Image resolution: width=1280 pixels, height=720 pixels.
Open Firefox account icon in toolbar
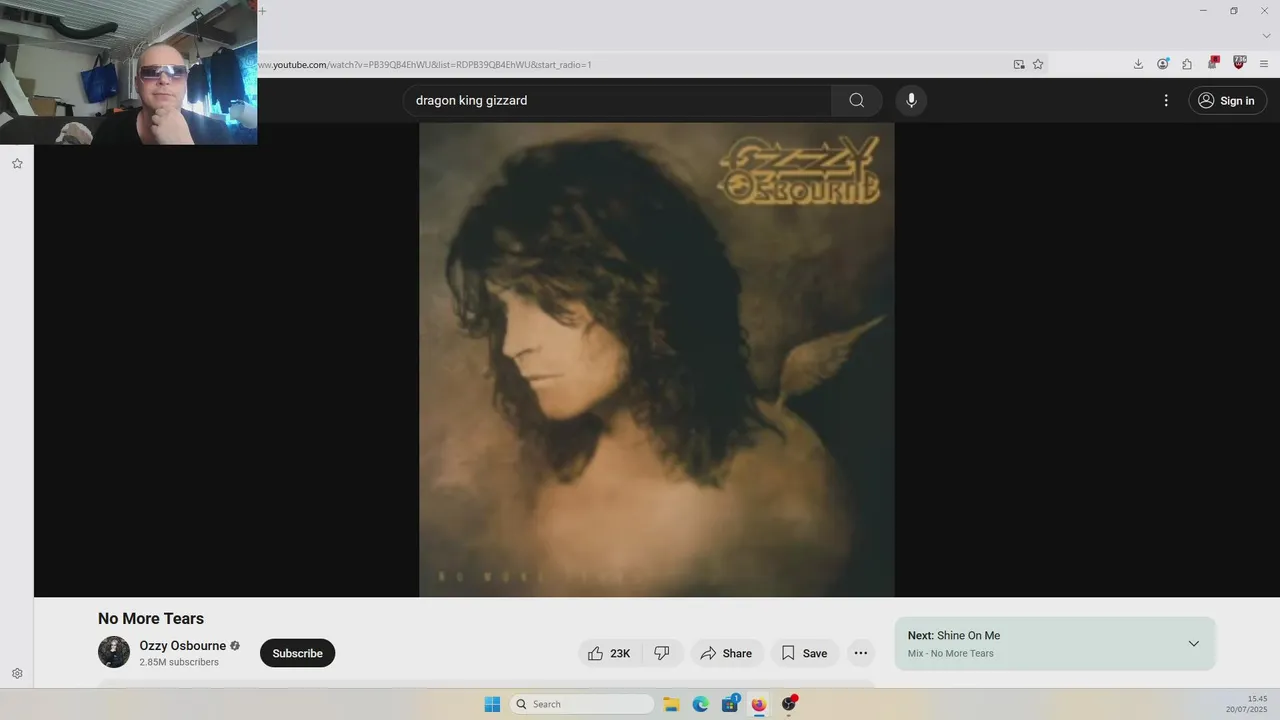pyautogui.click(x=1163, y=64)
